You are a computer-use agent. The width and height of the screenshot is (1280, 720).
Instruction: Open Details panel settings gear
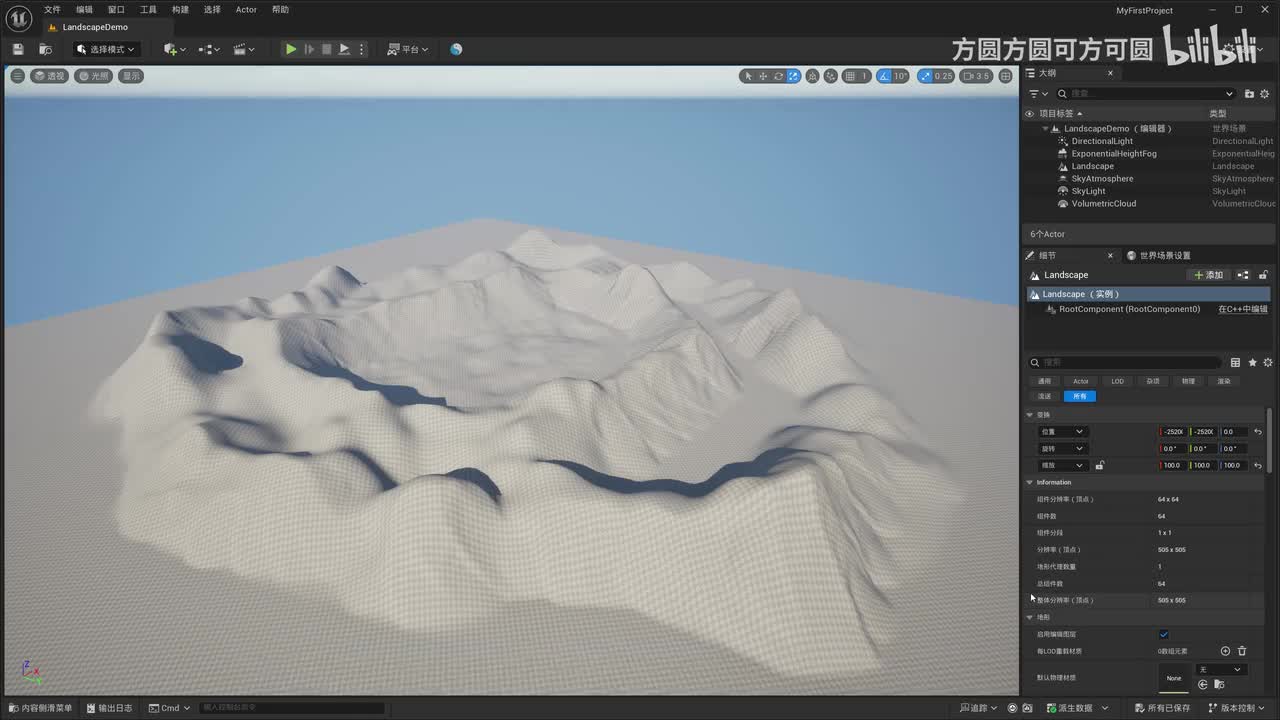(x=1268, y=362)
